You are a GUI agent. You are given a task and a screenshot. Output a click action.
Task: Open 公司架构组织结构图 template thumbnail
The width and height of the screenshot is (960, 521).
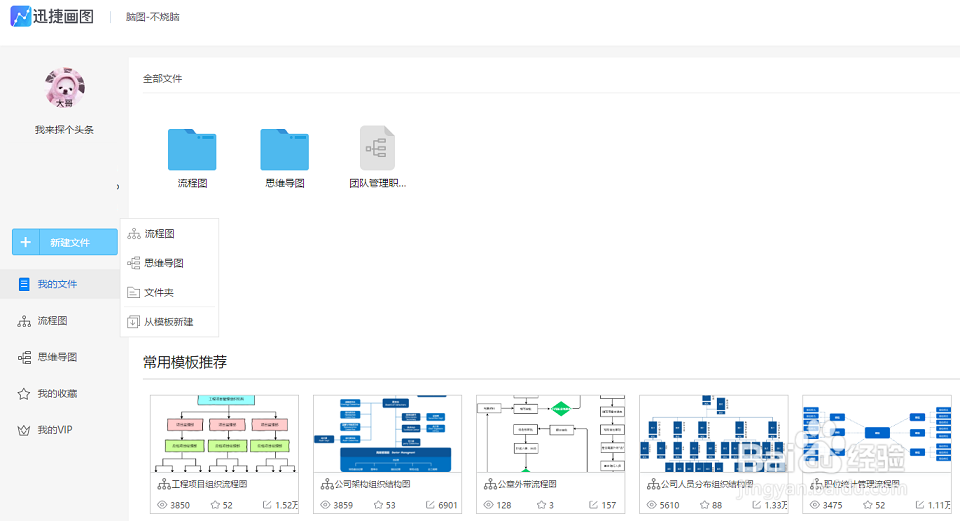pos(388,433)
